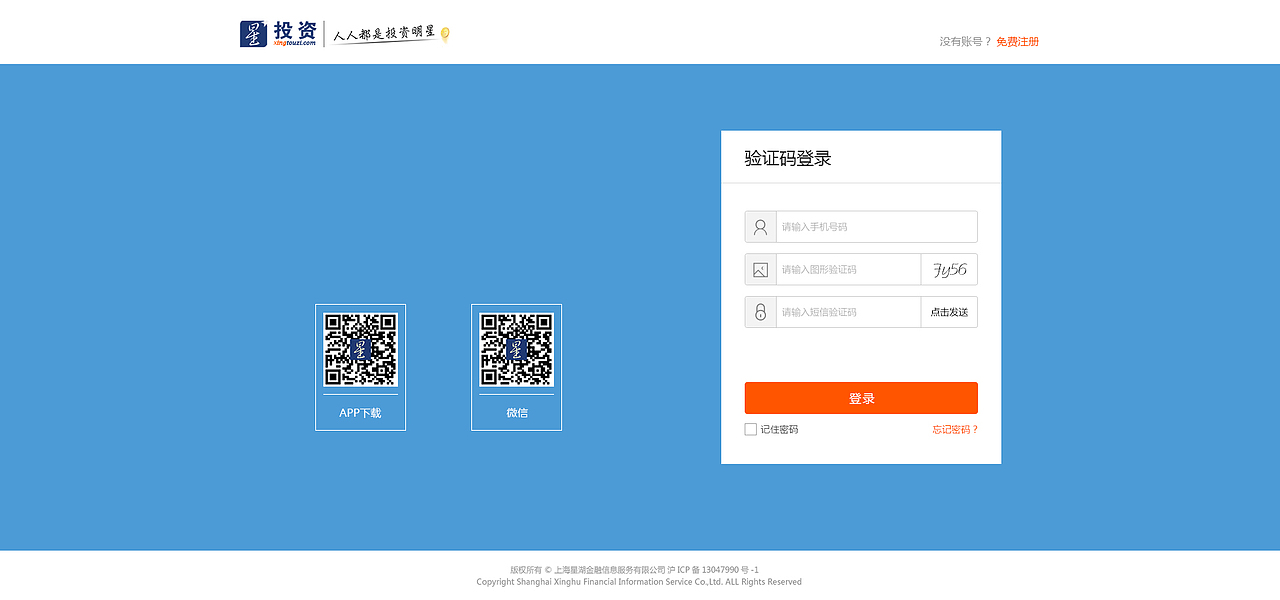Click the APP下载 QR code

point(360,350)
